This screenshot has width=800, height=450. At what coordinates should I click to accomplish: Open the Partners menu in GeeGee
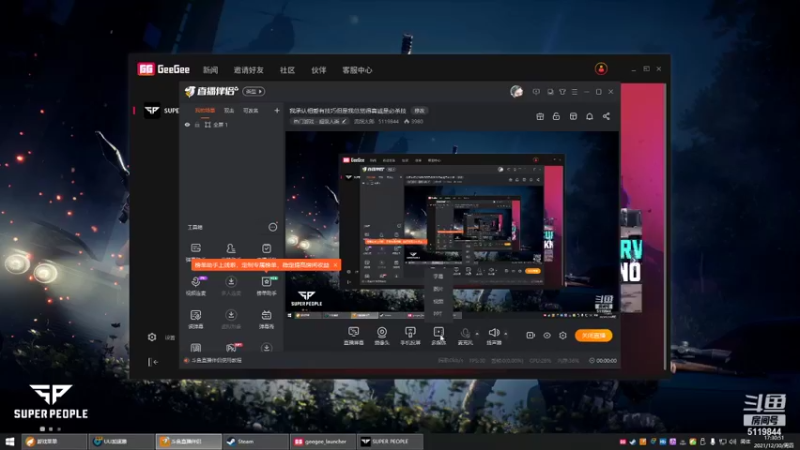(x=318, y=70)
